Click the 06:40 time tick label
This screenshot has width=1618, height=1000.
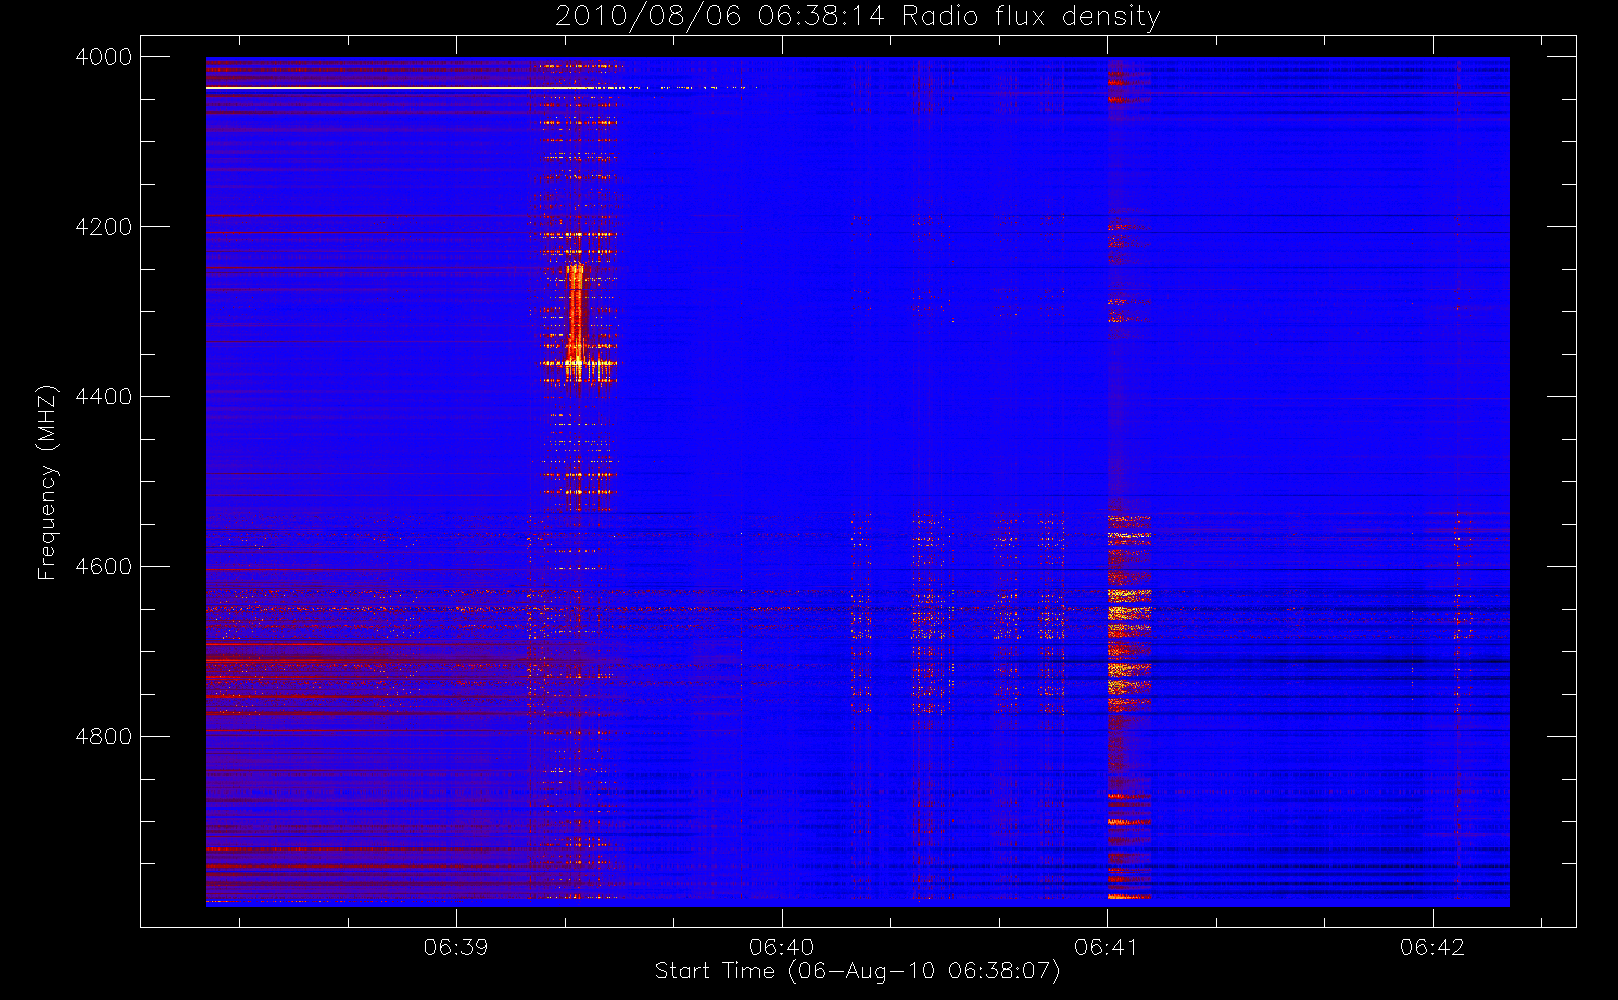pos(782,947)
